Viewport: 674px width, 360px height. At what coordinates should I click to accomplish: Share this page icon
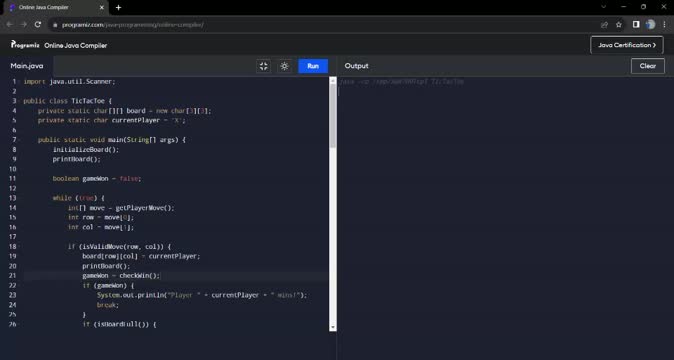[604, 25]
